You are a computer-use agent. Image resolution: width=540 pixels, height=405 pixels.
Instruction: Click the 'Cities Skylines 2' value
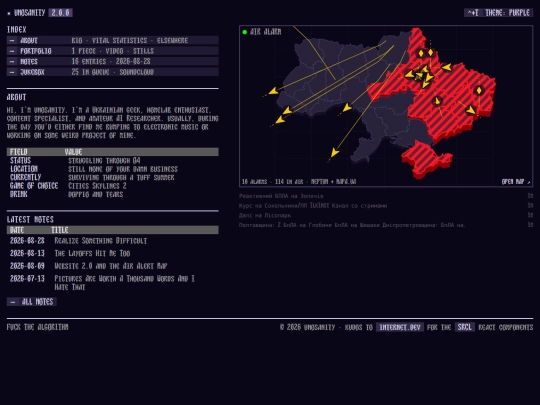click(97, 186)
